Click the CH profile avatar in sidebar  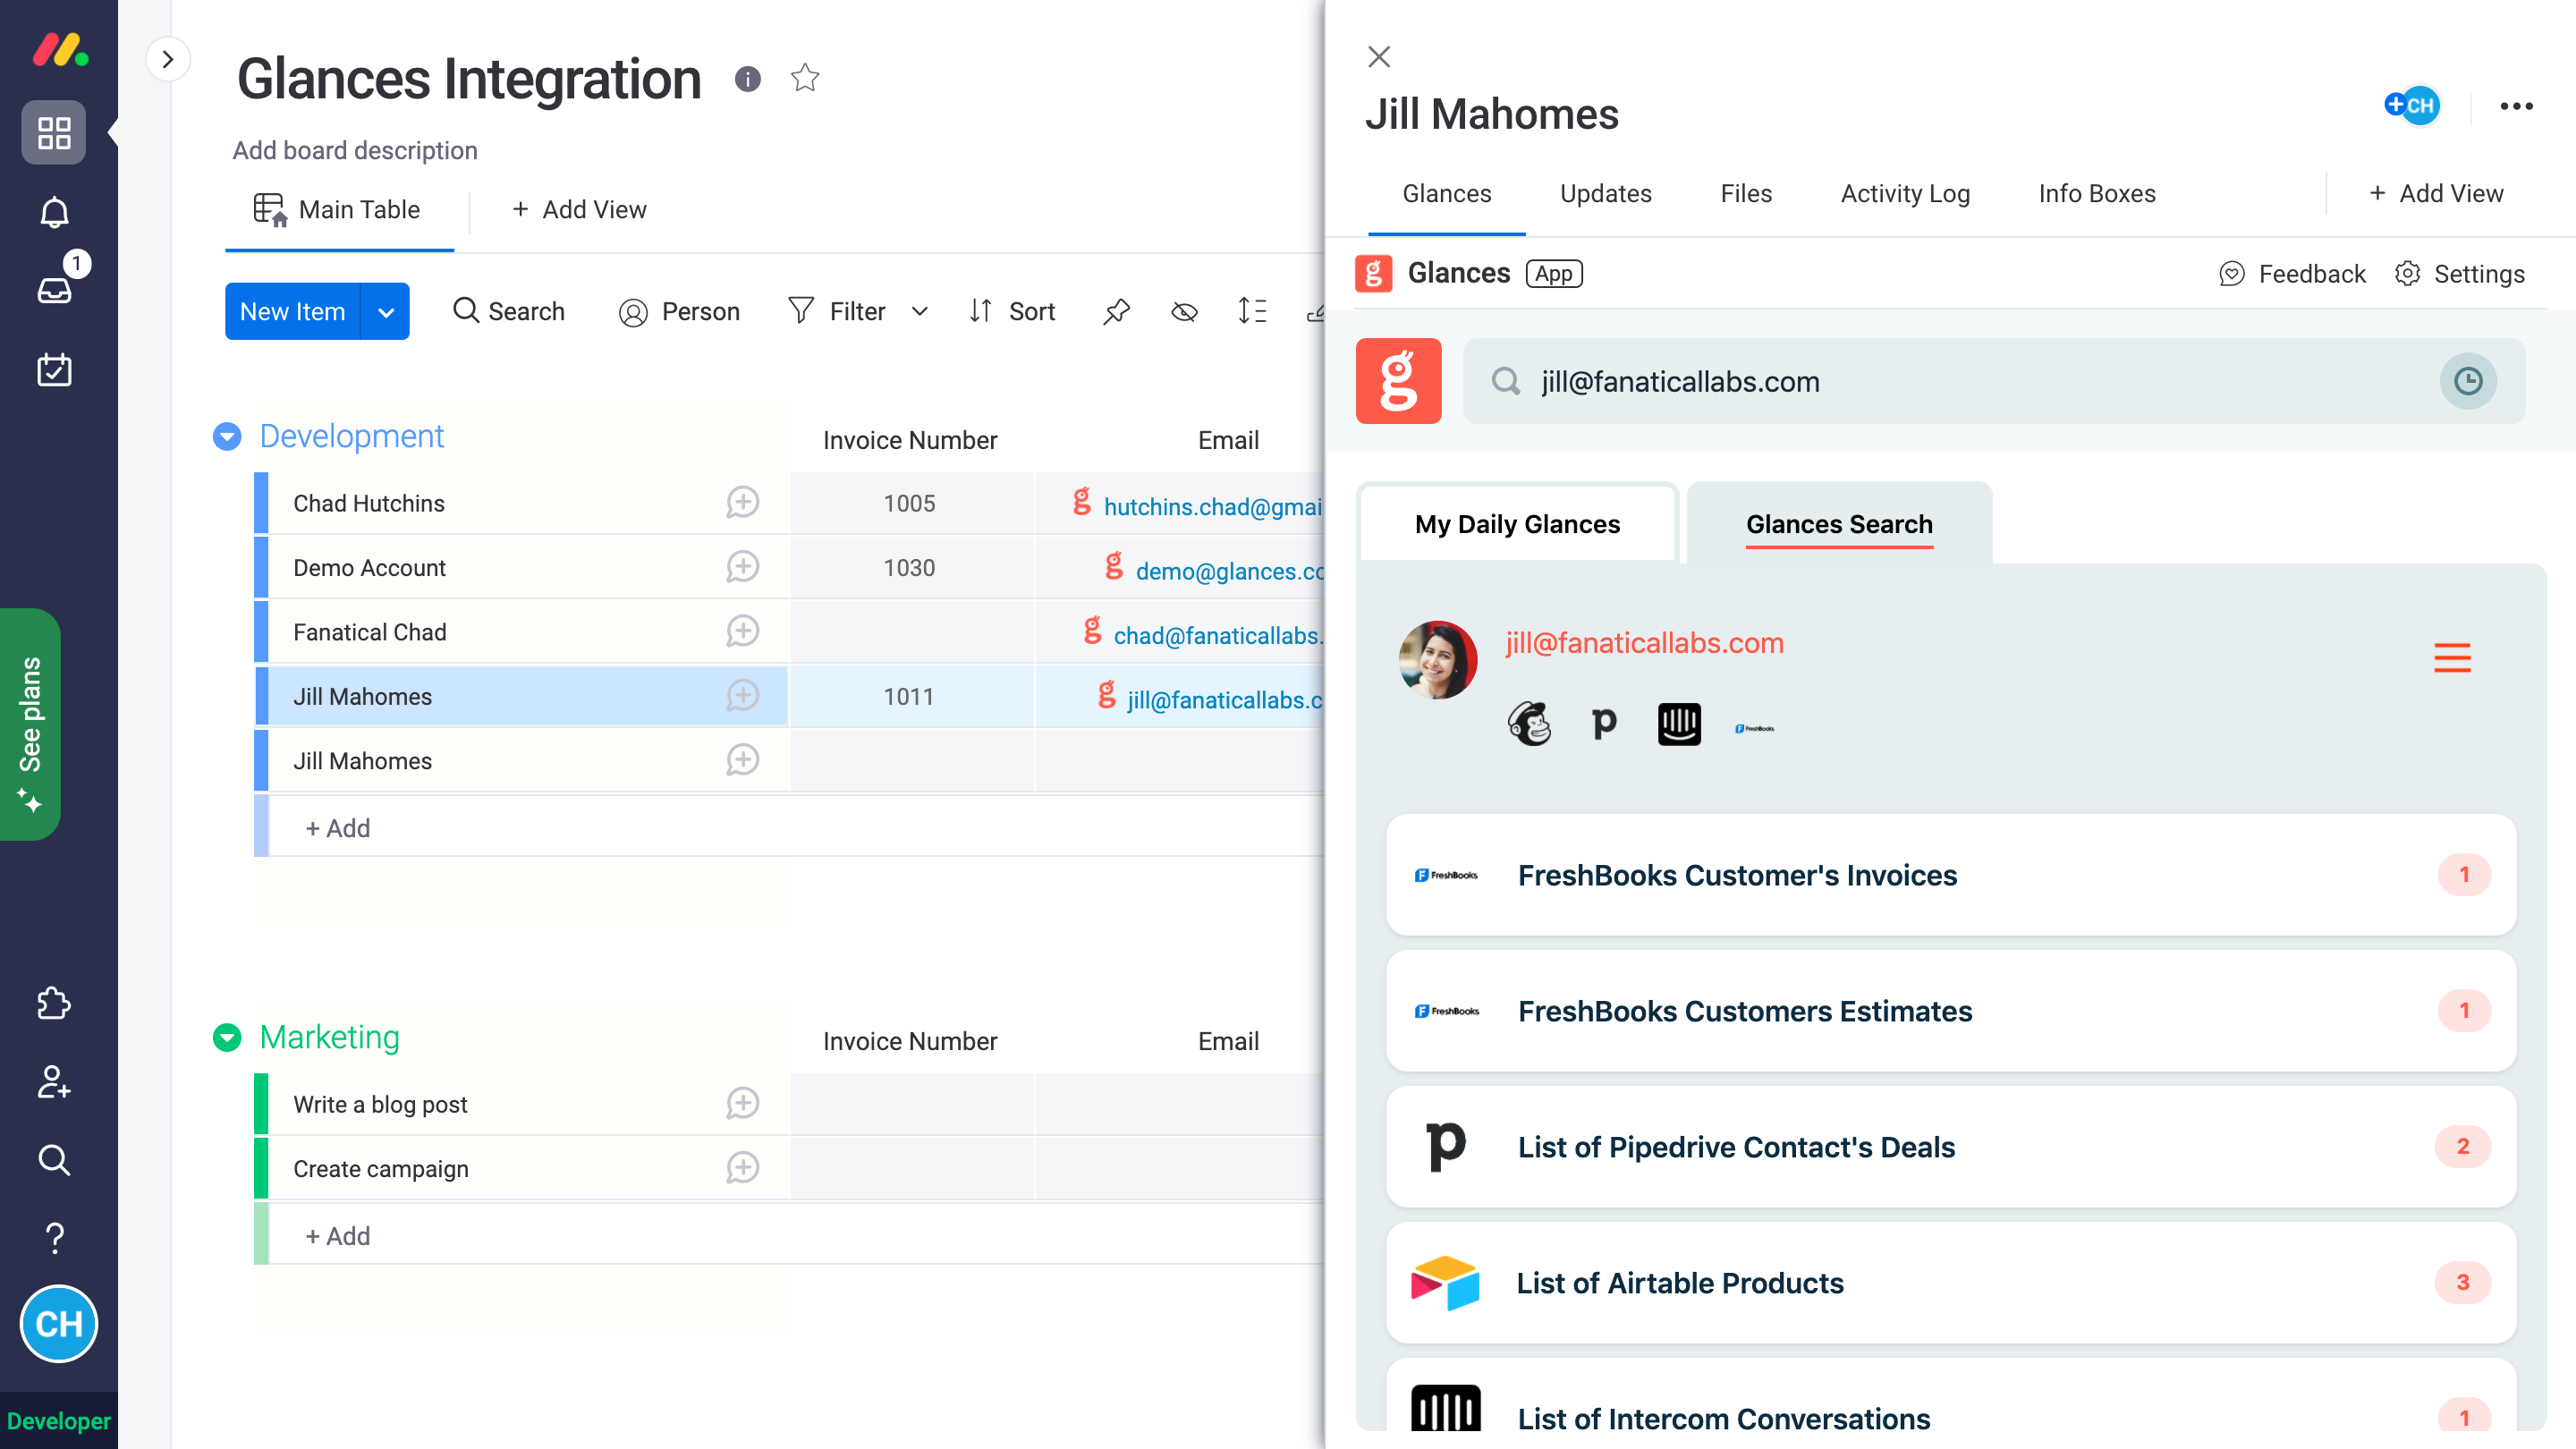59,1324
